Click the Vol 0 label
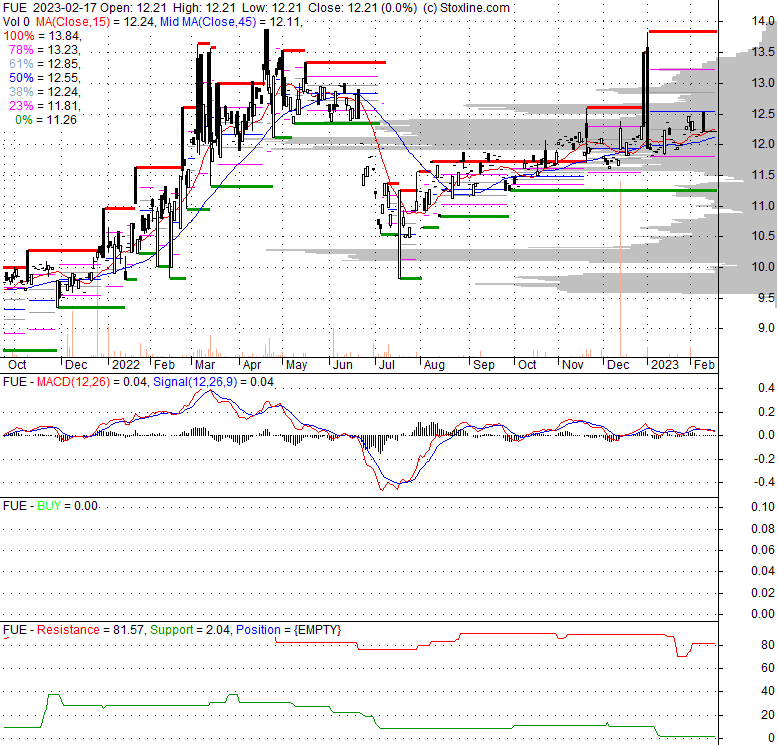This screenshot has width=778, height=746. (x=16, y=22)
